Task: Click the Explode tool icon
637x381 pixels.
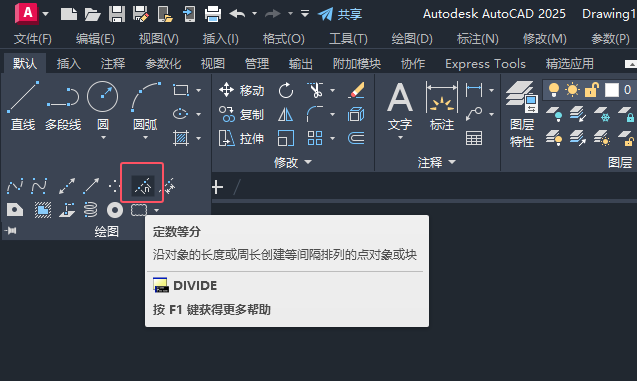Action: point(356,115)
